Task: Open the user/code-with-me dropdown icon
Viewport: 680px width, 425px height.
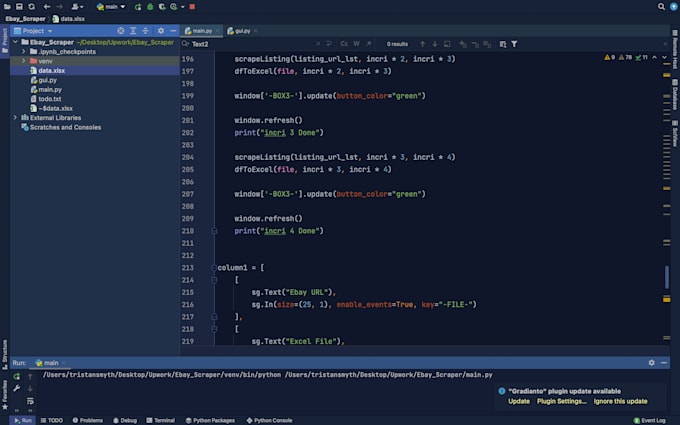Action: coord(77,7)
